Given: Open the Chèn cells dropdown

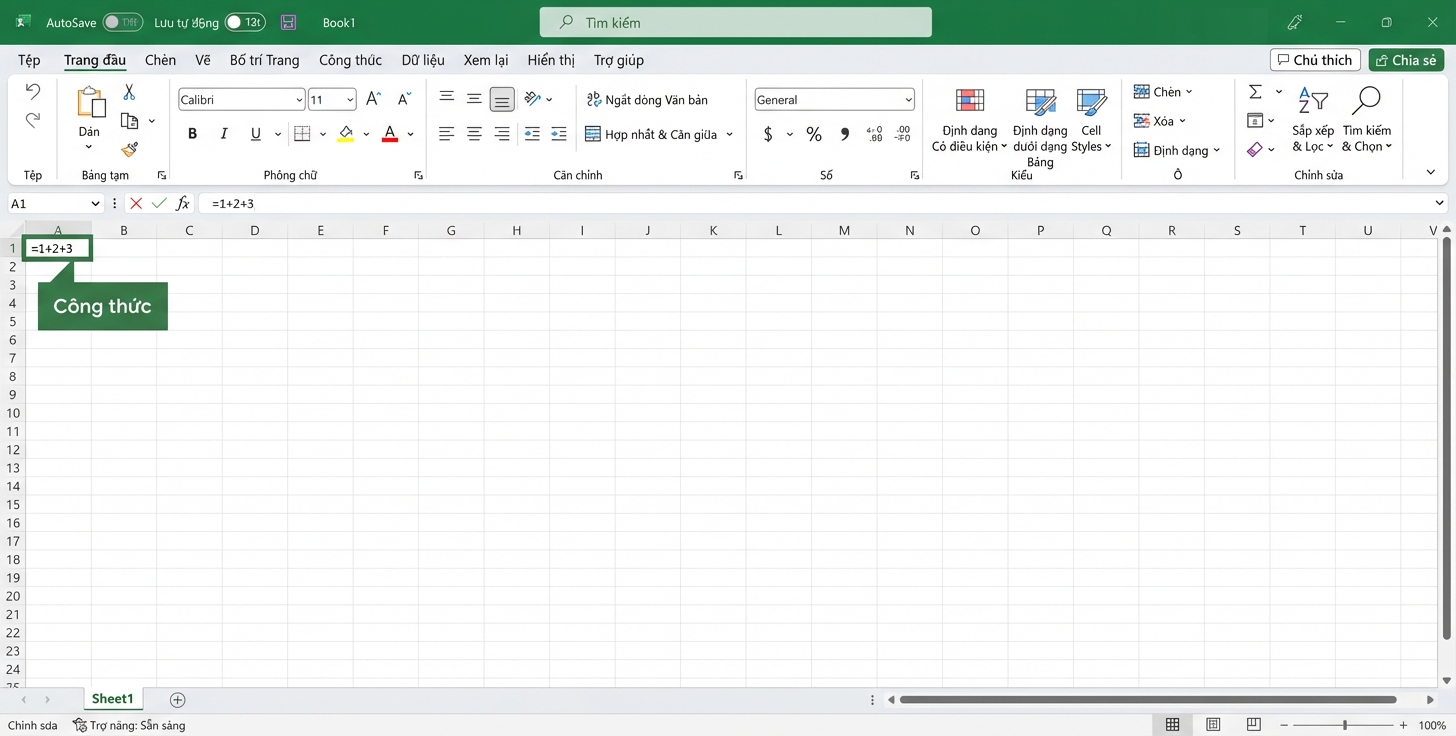Looking at the screenshot, I should 1163,92.
